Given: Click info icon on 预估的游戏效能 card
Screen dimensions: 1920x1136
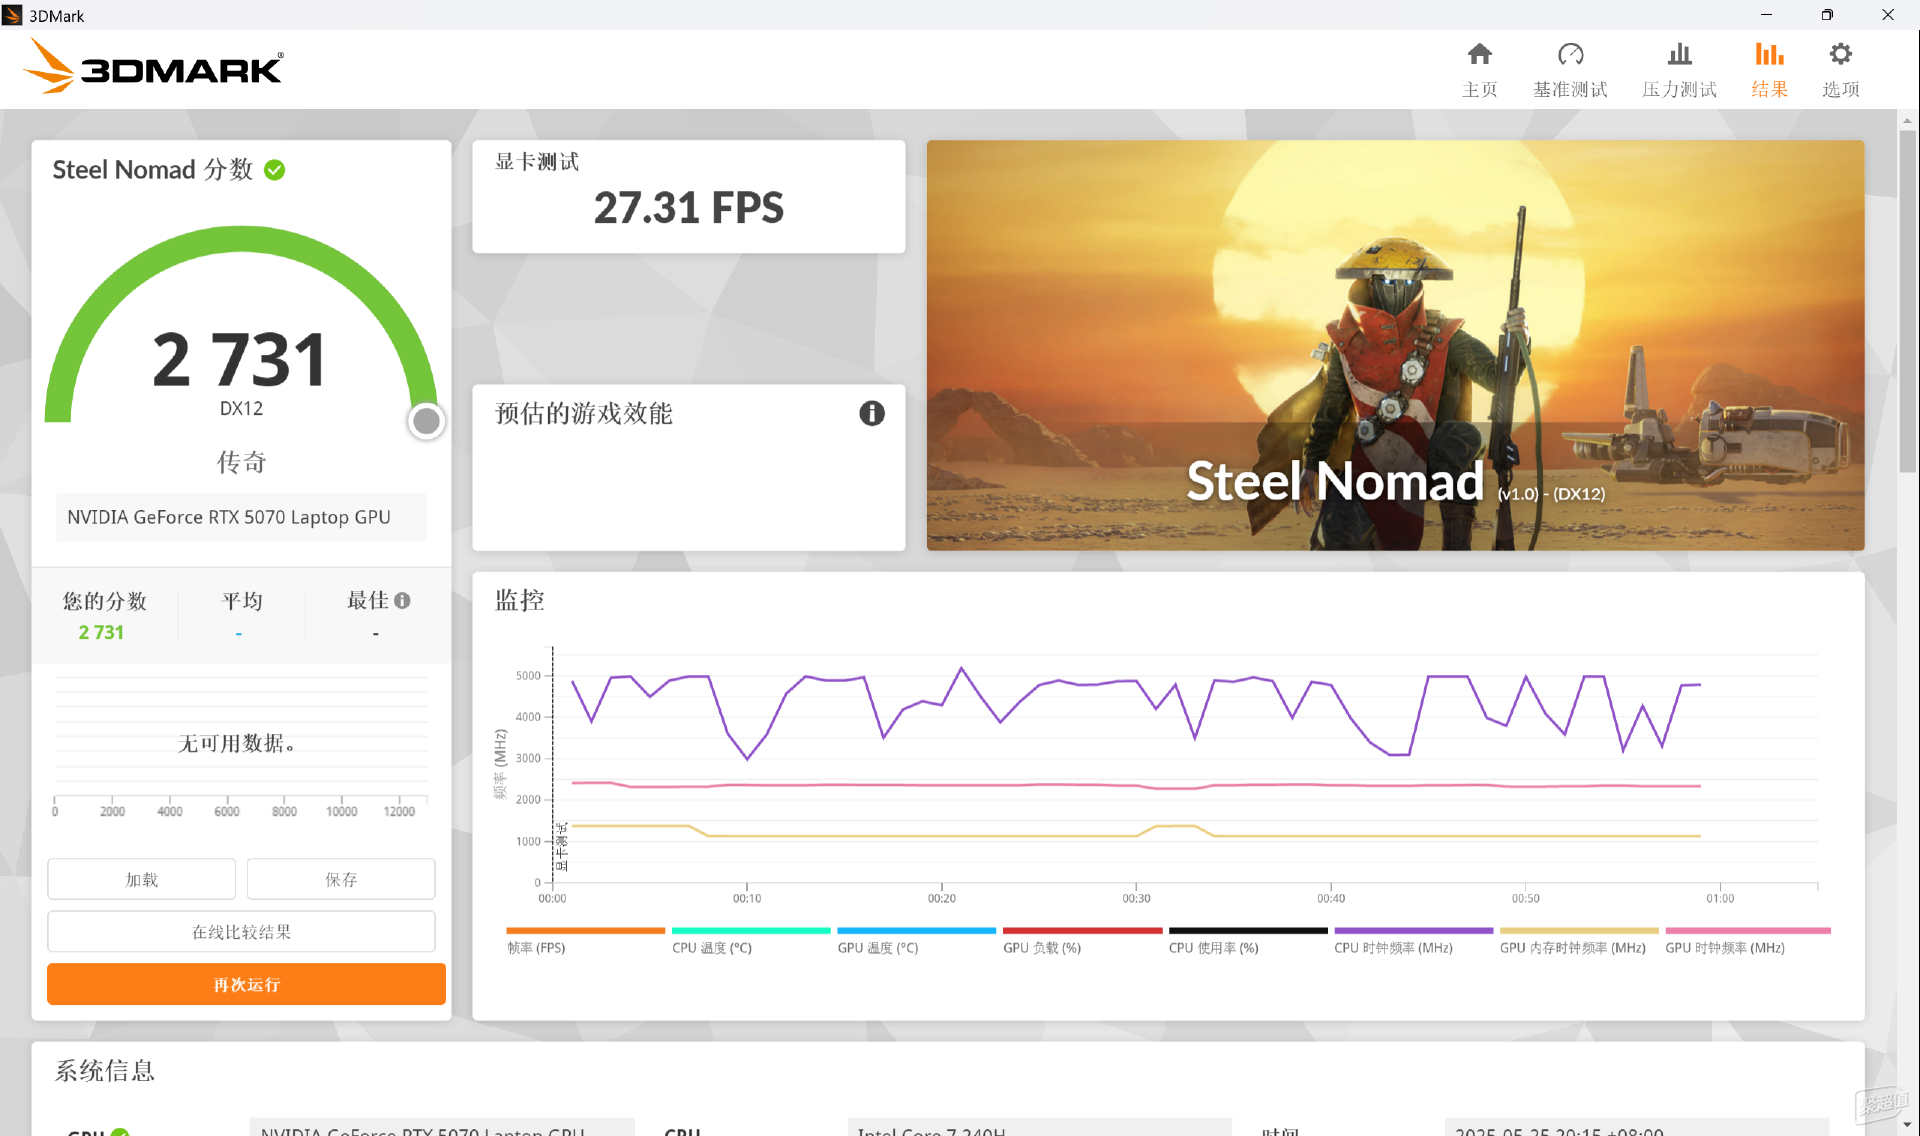Looking at the screenshot, I should (x=872, y=413).
